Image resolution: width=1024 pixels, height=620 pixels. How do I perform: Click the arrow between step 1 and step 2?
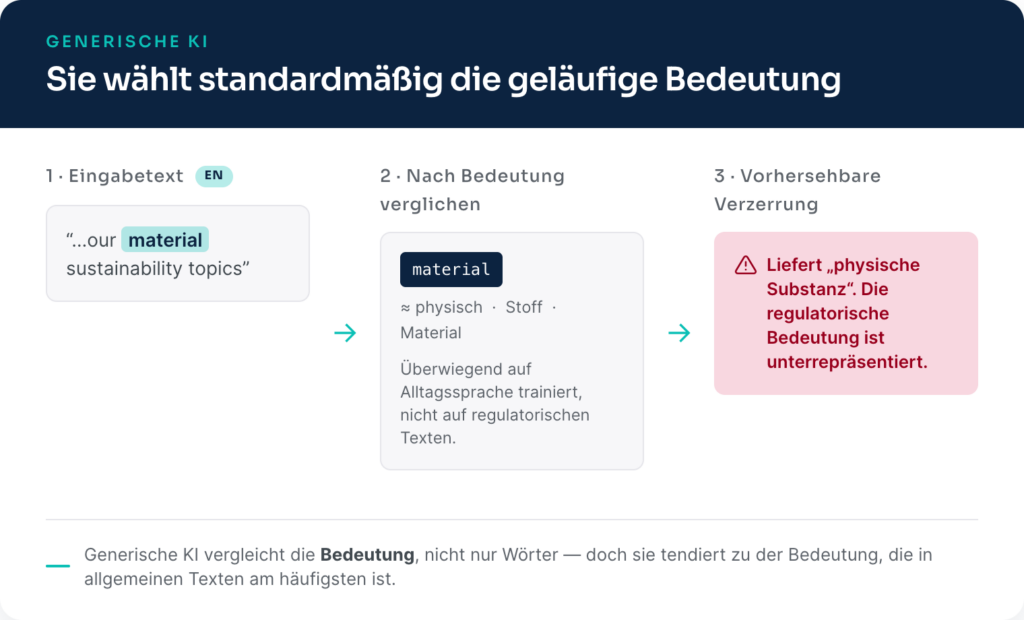tap(345, 333)
